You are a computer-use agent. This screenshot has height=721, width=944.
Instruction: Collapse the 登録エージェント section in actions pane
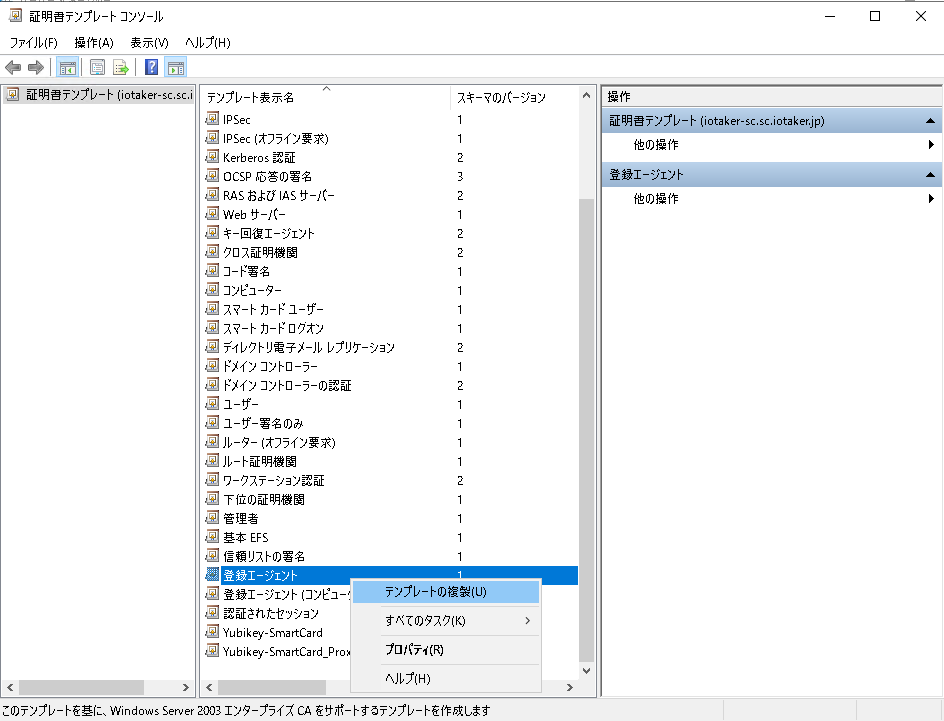tap(929, 174)
